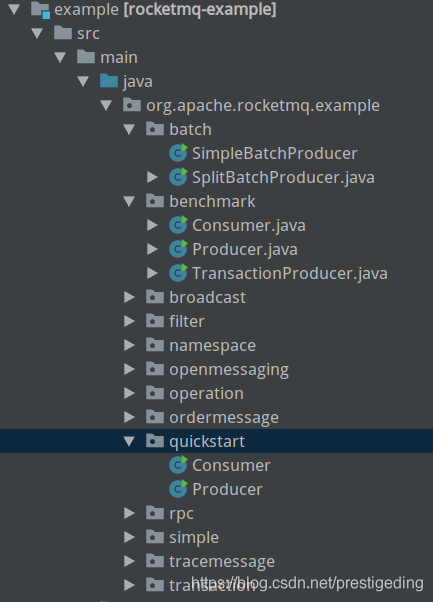The height and width of the screenshot is (602, 433).
Task: Click the TransactionProducer.java class icon
Action: click(x=178, y=273)
